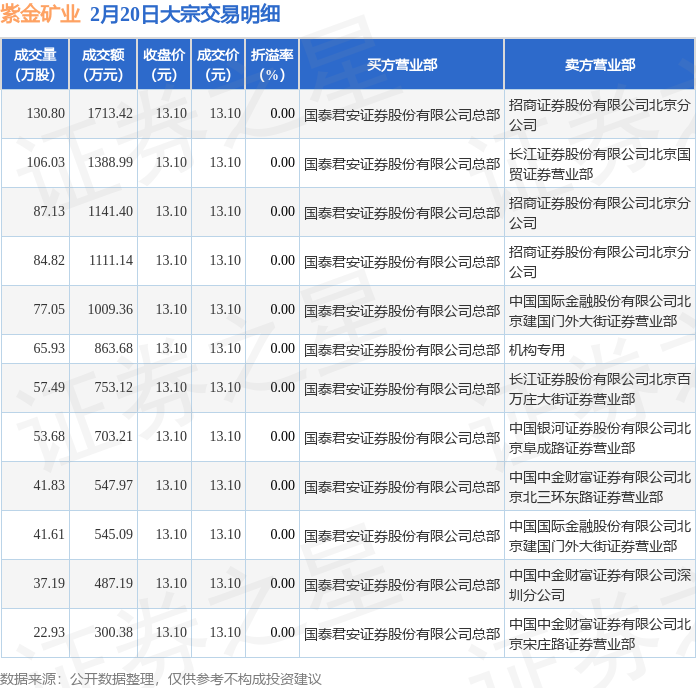The height and width of the screenshot is (688, 696).
Task: Click seller 长江证券 北京百万庄大街 cell
Action: point(600,389)
